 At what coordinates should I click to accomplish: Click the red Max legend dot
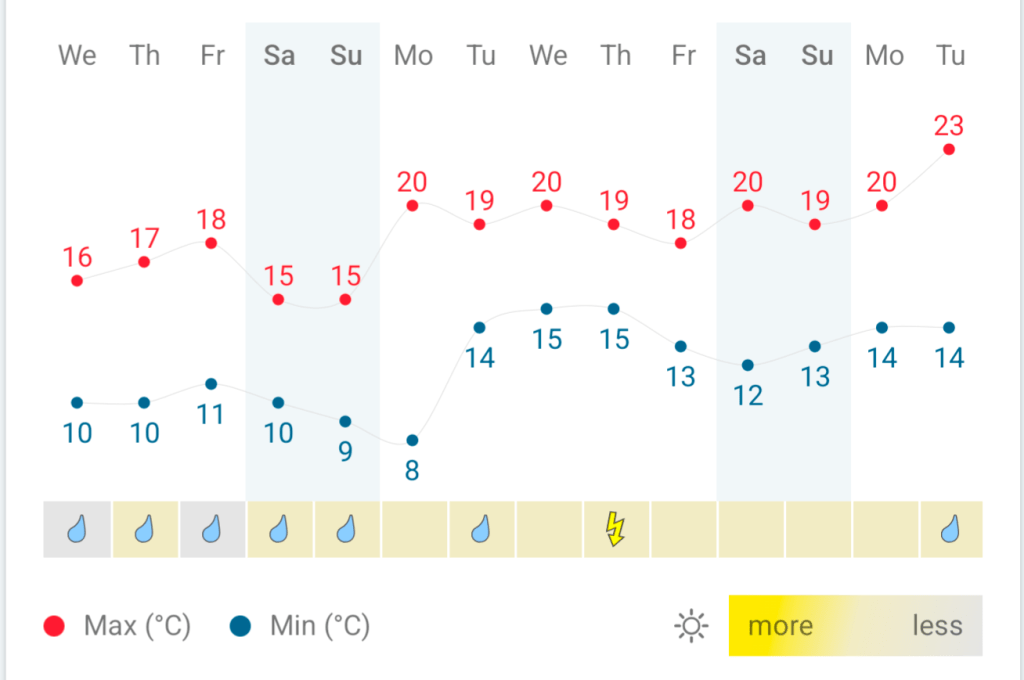pyautogui.click(x=54, y=626)
